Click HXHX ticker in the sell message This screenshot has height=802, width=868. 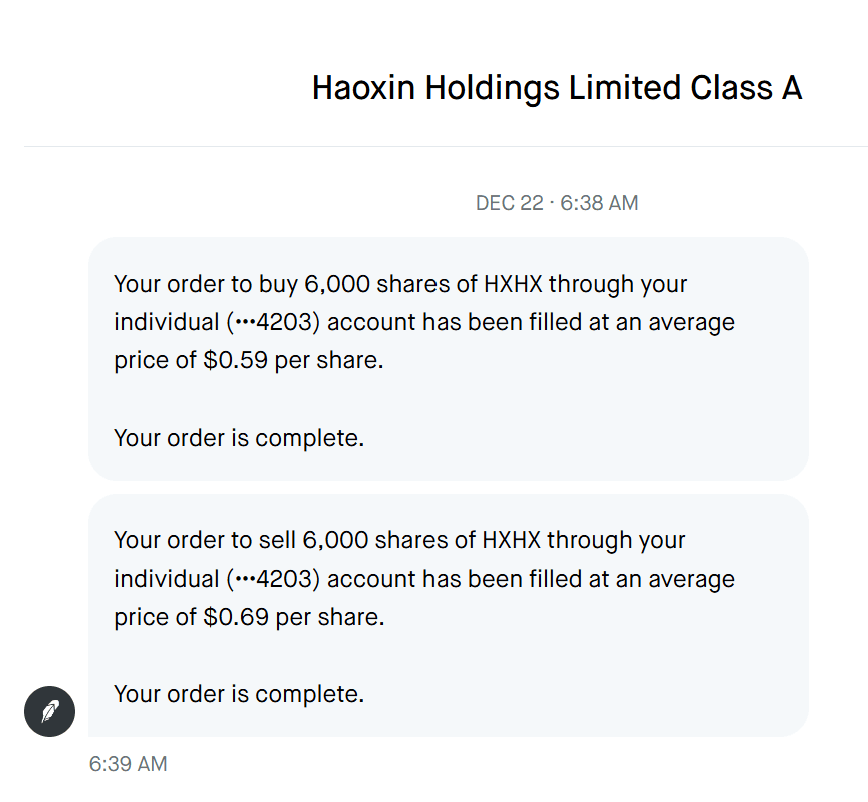pos(512,540)
